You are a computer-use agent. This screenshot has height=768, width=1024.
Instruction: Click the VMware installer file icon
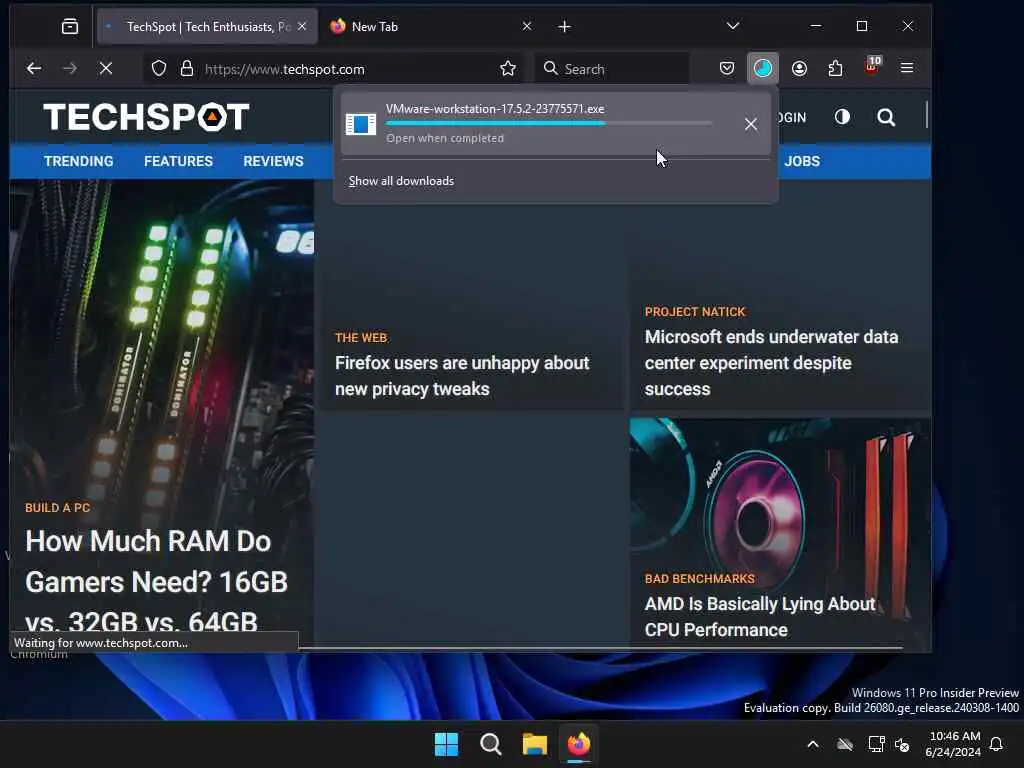coord(360,123)
